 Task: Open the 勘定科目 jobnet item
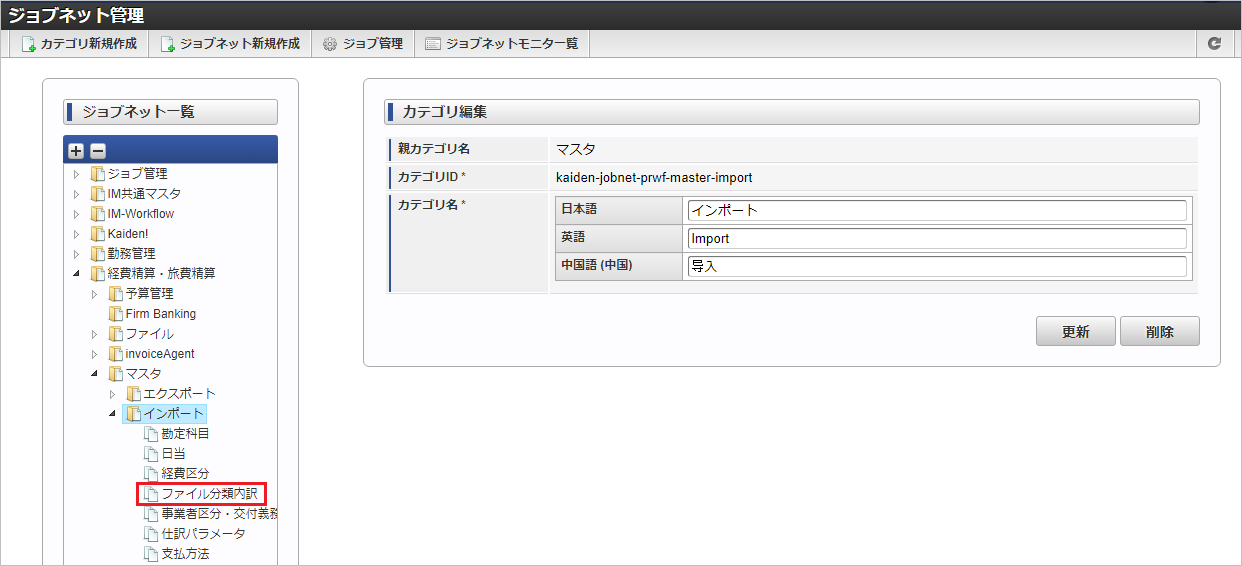[x=186, y=434]
